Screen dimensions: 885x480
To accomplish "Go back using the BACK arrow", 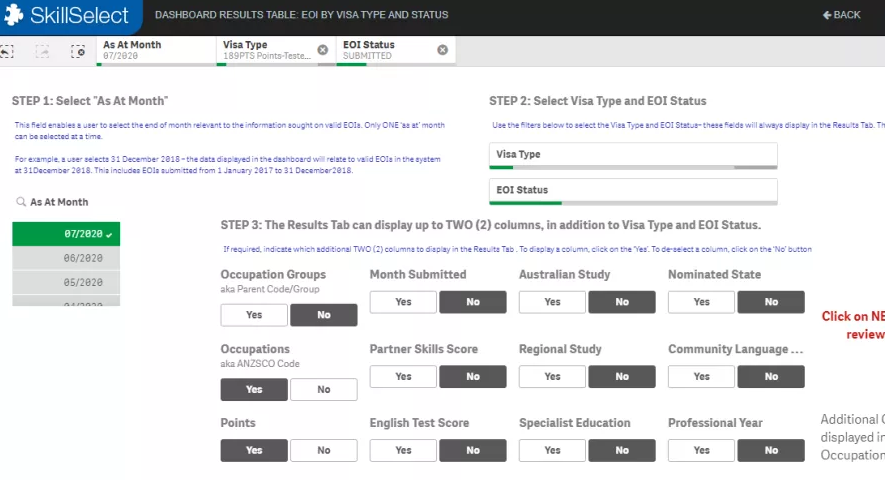I will [x=841, y=15].
